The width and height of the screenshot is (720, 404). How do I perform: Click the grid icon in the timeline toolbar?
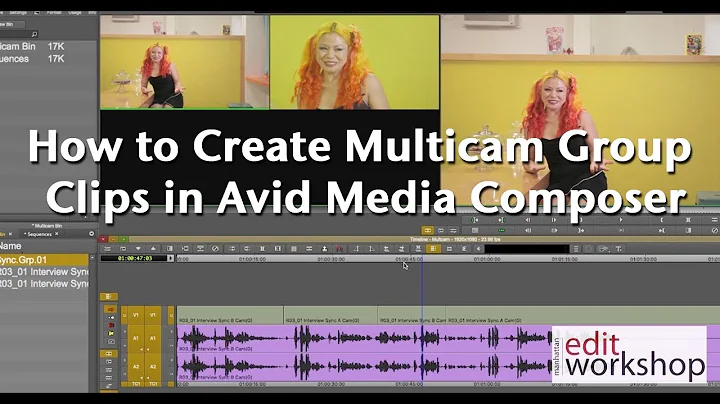(x=293, y=249)
